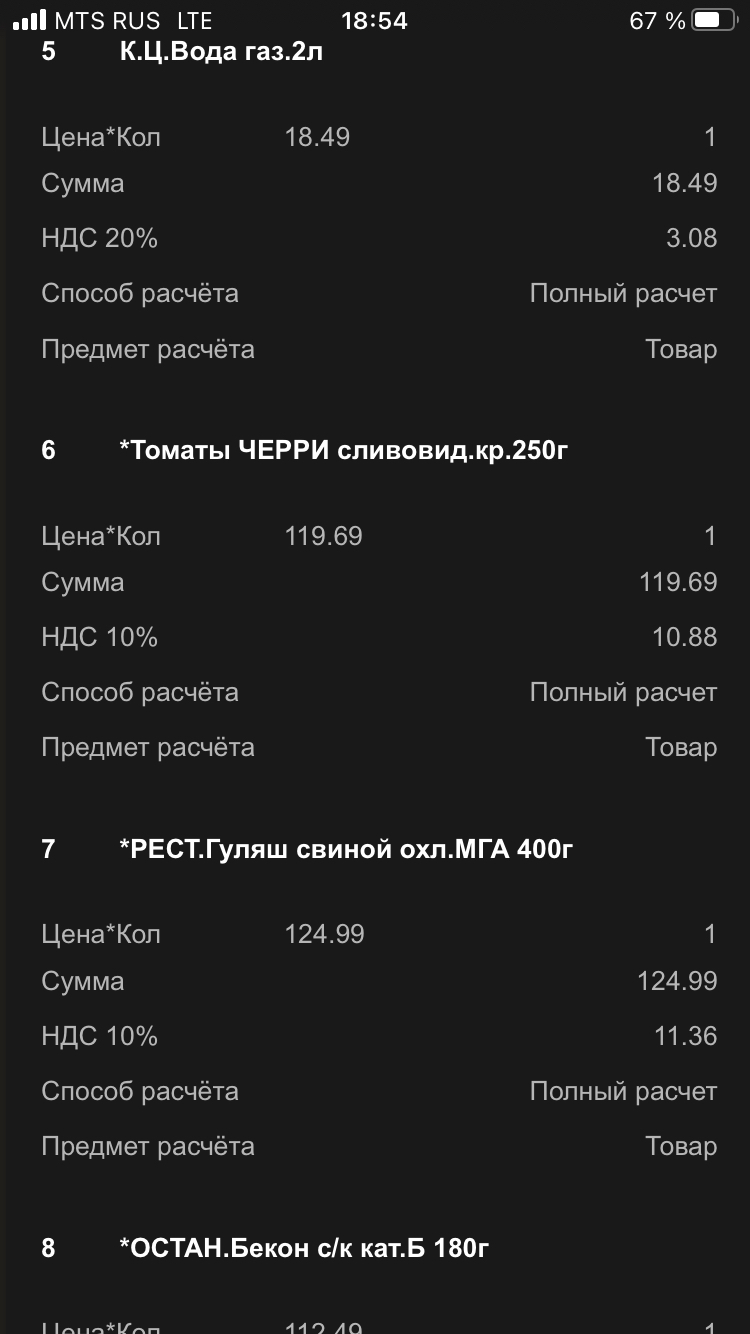Select item title К.Ц.Вода газ.2л

tap(221, 52)
